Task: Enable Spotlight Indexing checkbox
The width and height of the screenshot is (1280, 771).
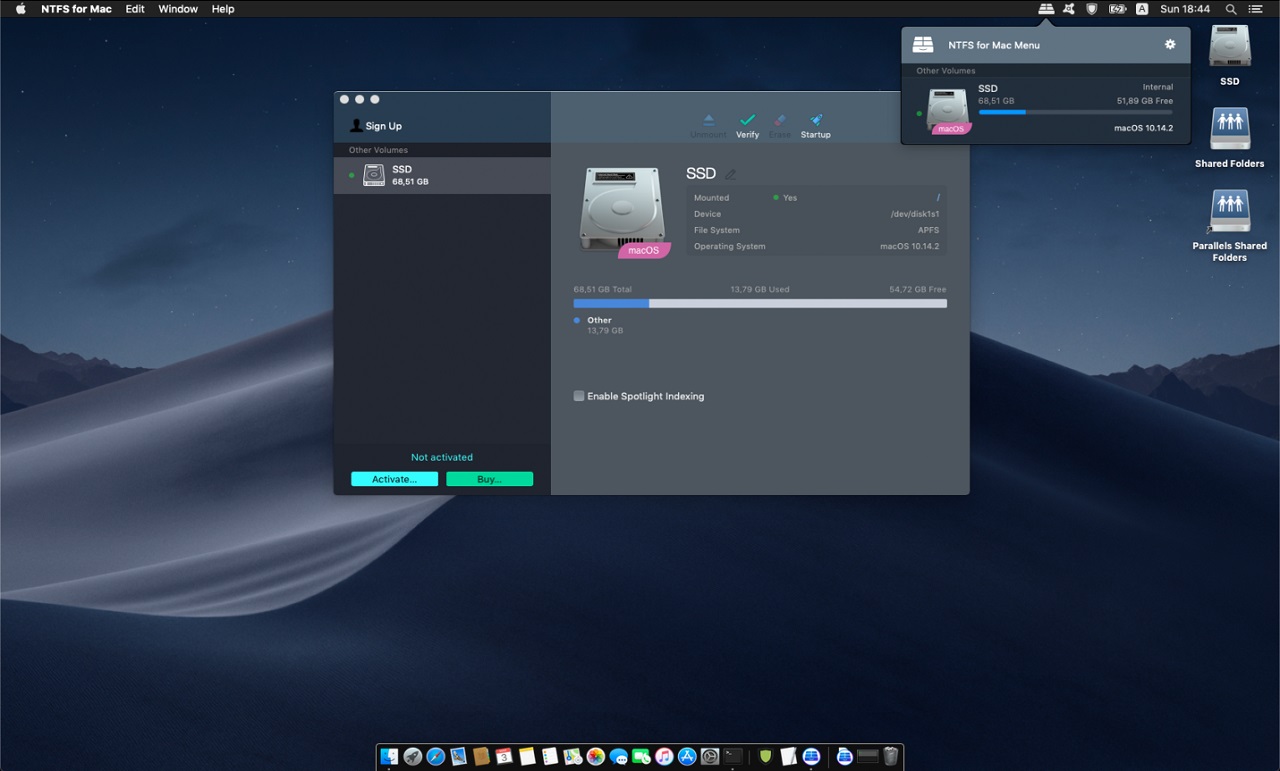Action: [579, 396]
